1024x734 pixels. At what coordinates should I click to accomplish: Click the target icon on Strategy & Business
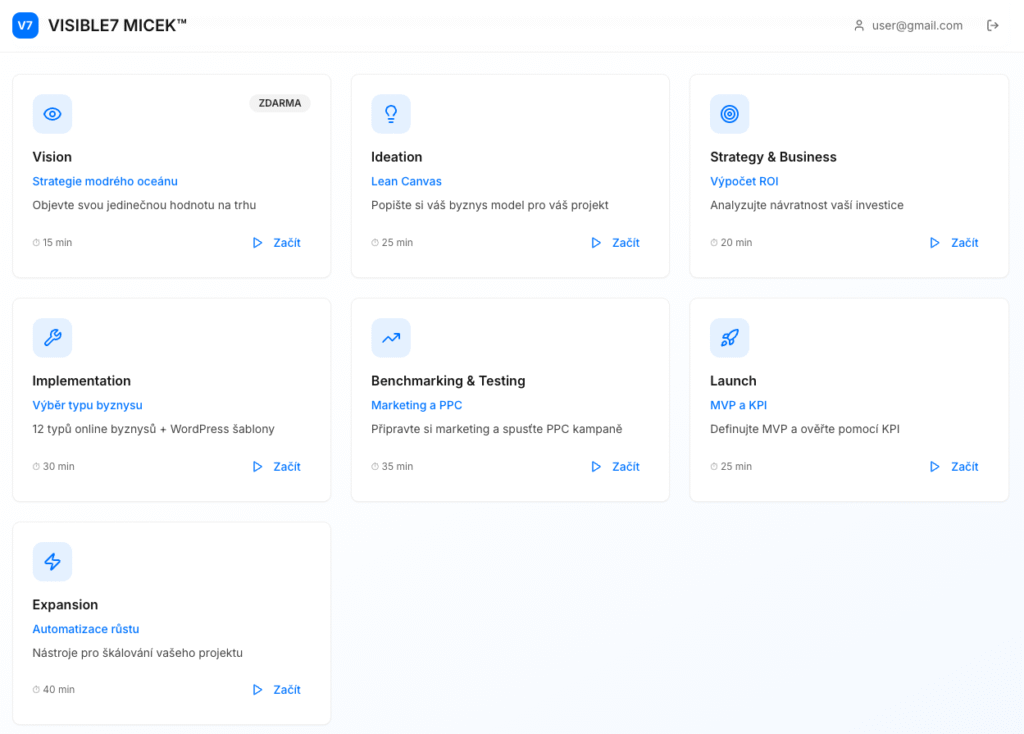(729, 114)
